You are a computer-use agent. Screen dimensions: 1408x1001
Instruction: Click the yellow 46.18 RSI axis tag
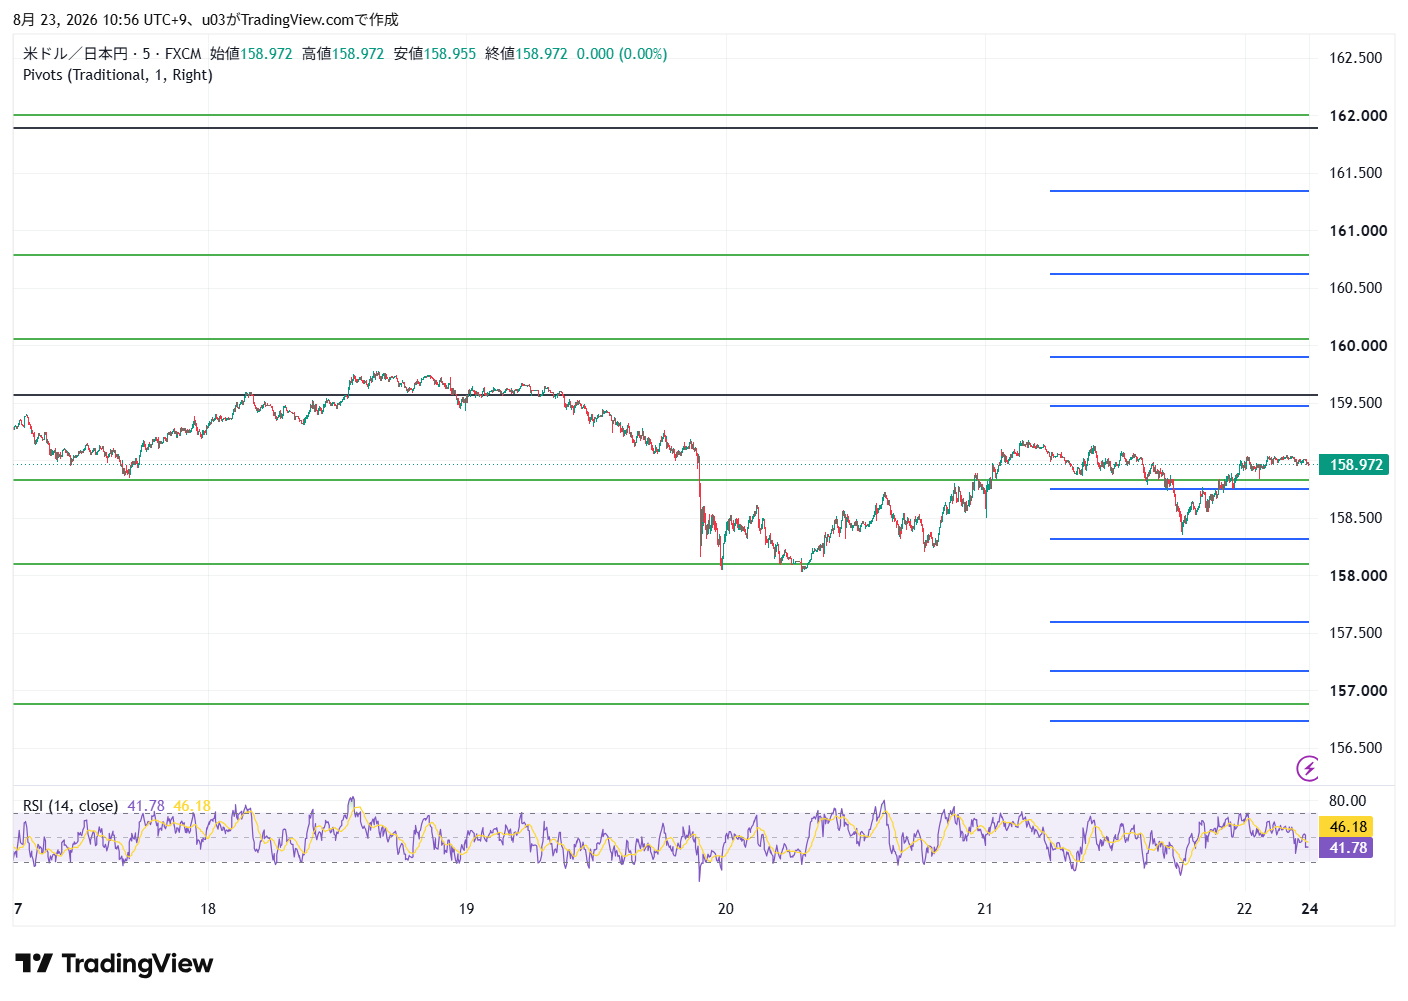(1347, 827)
